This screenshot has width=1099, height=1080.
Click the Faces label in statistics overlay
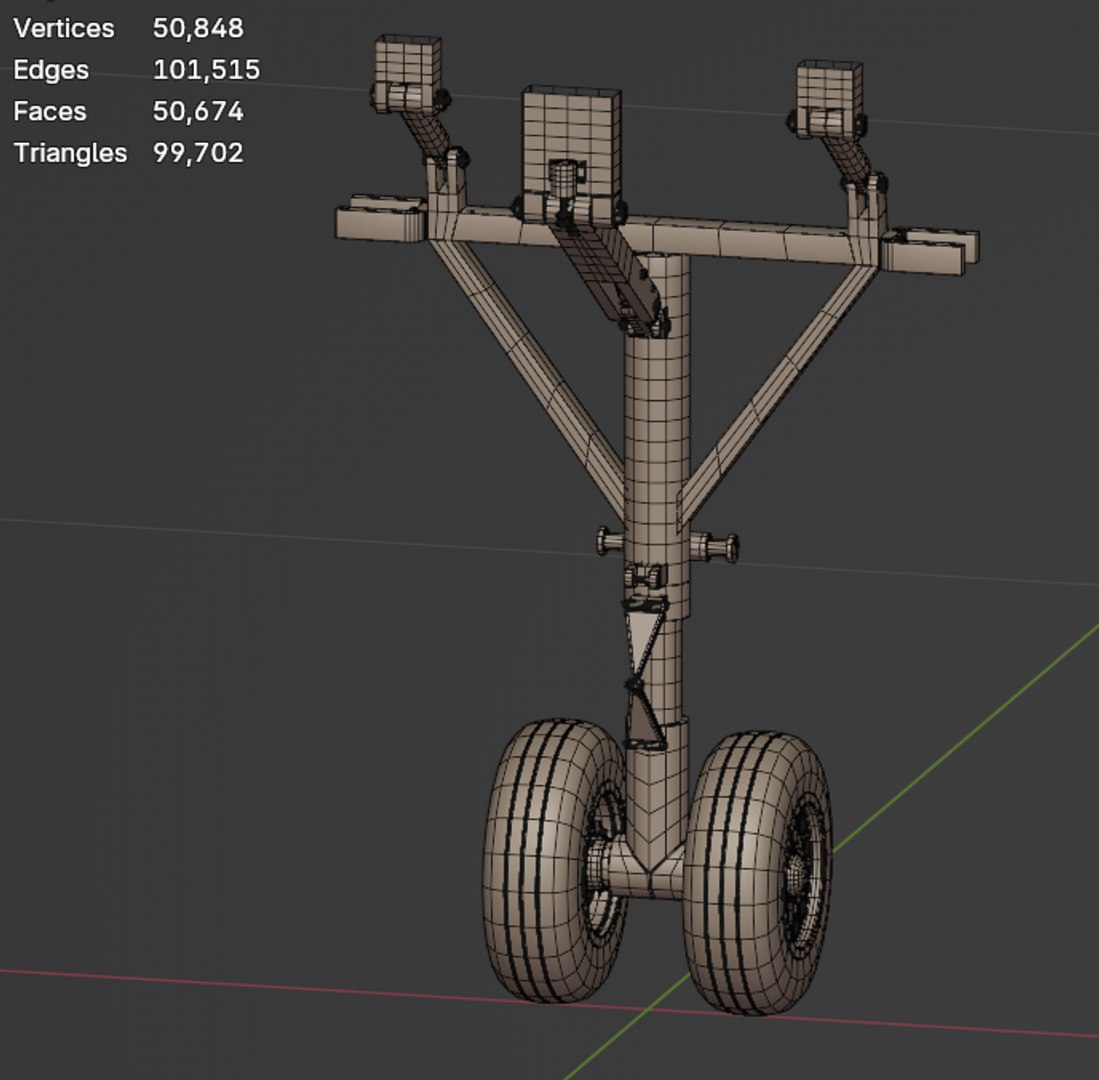coord(50,111)
